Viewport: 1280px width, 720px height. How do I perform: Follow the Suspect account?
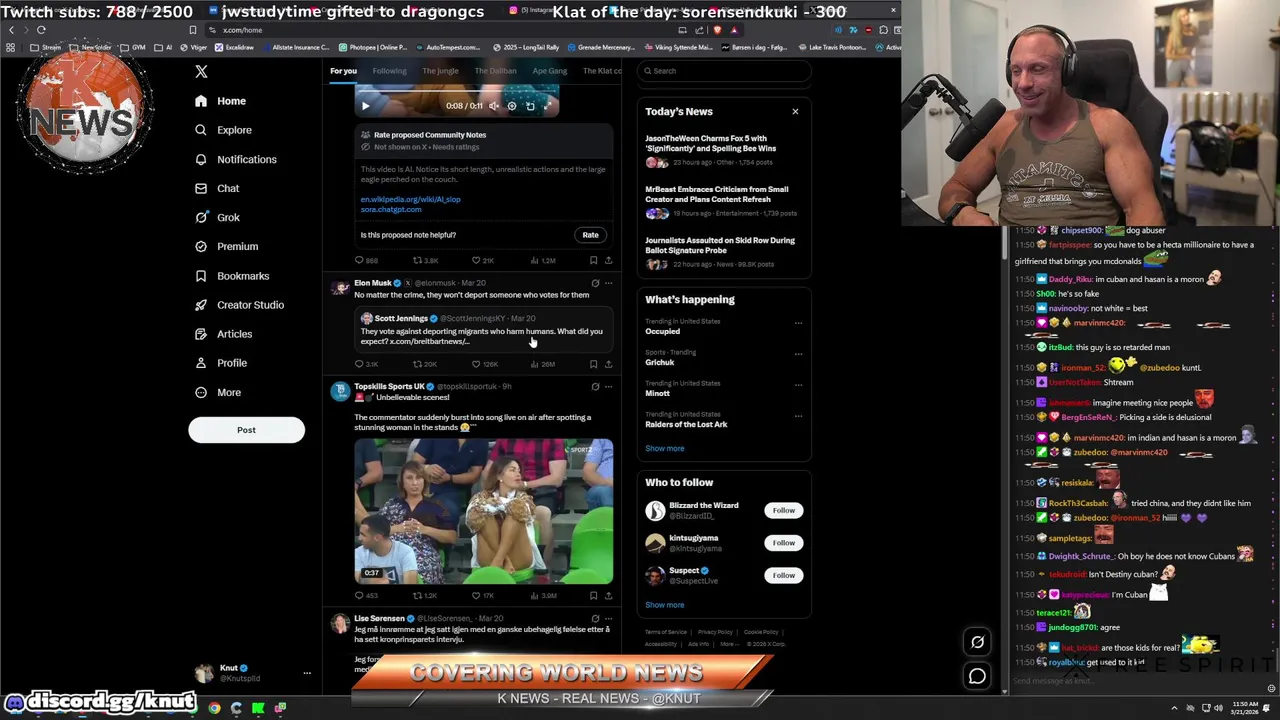point(783,575)
